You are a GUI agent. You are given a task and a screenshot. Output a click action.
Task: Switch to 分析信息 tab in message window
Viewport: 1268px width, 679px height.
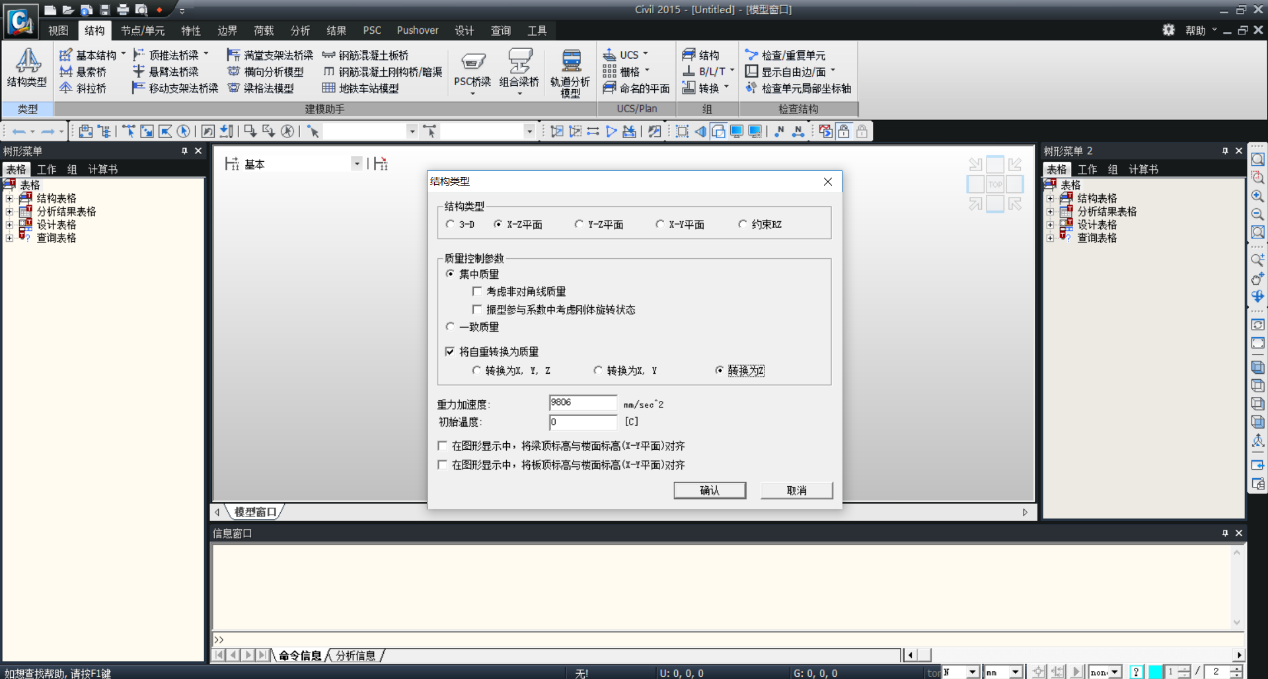(x=356, y=656)
